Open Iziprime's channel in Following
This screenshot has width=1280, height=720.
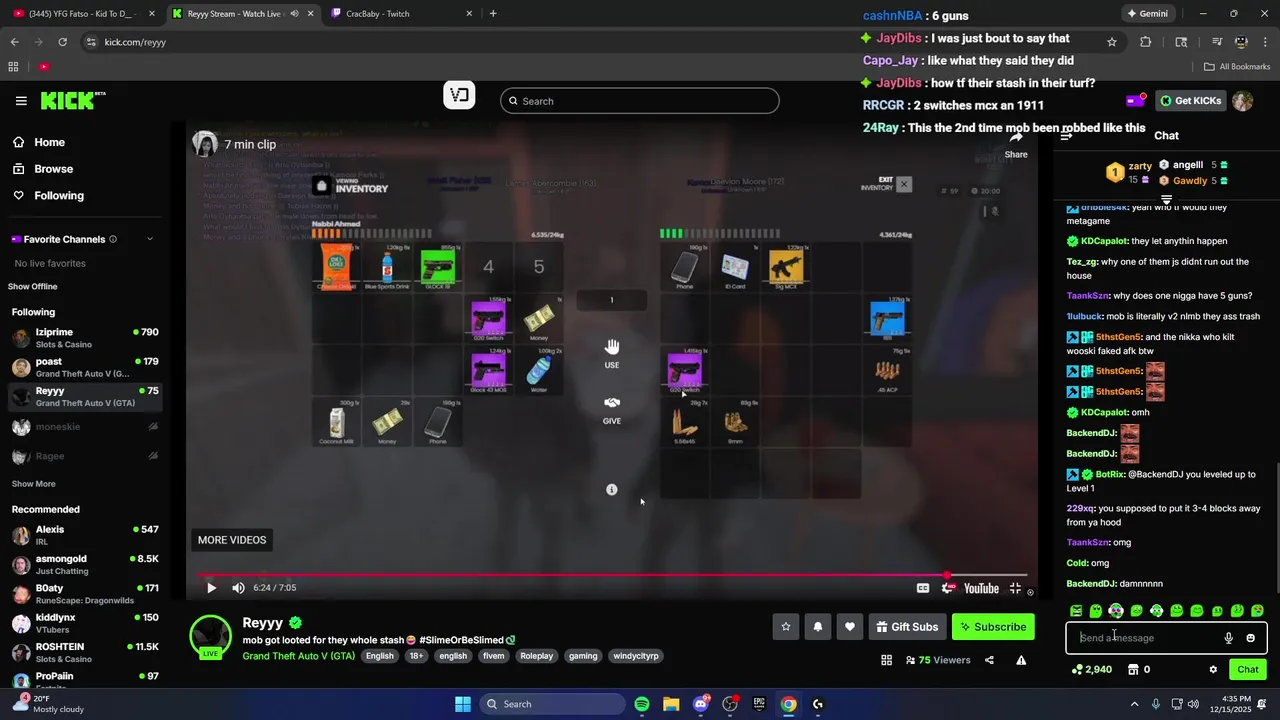(85, 337)
